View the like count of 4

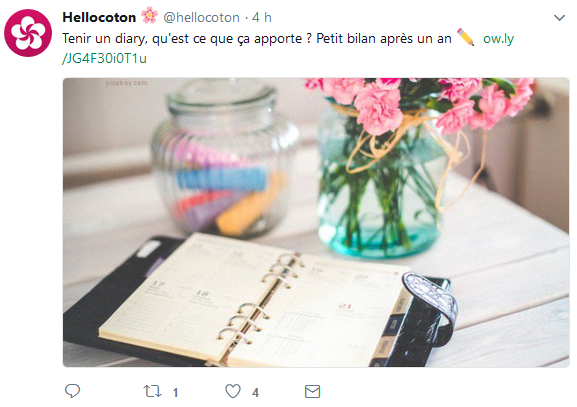(x=255, y=393)
